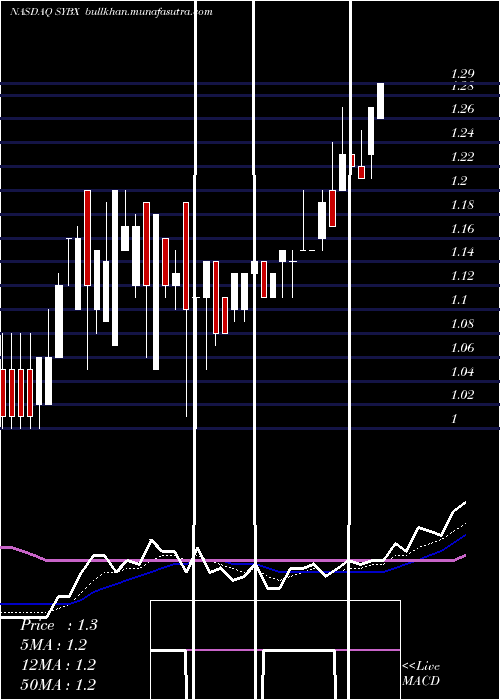Click the 1.04 price axis label
The width and height of the screenshot is (500, 700).
(x=462, y=371)
